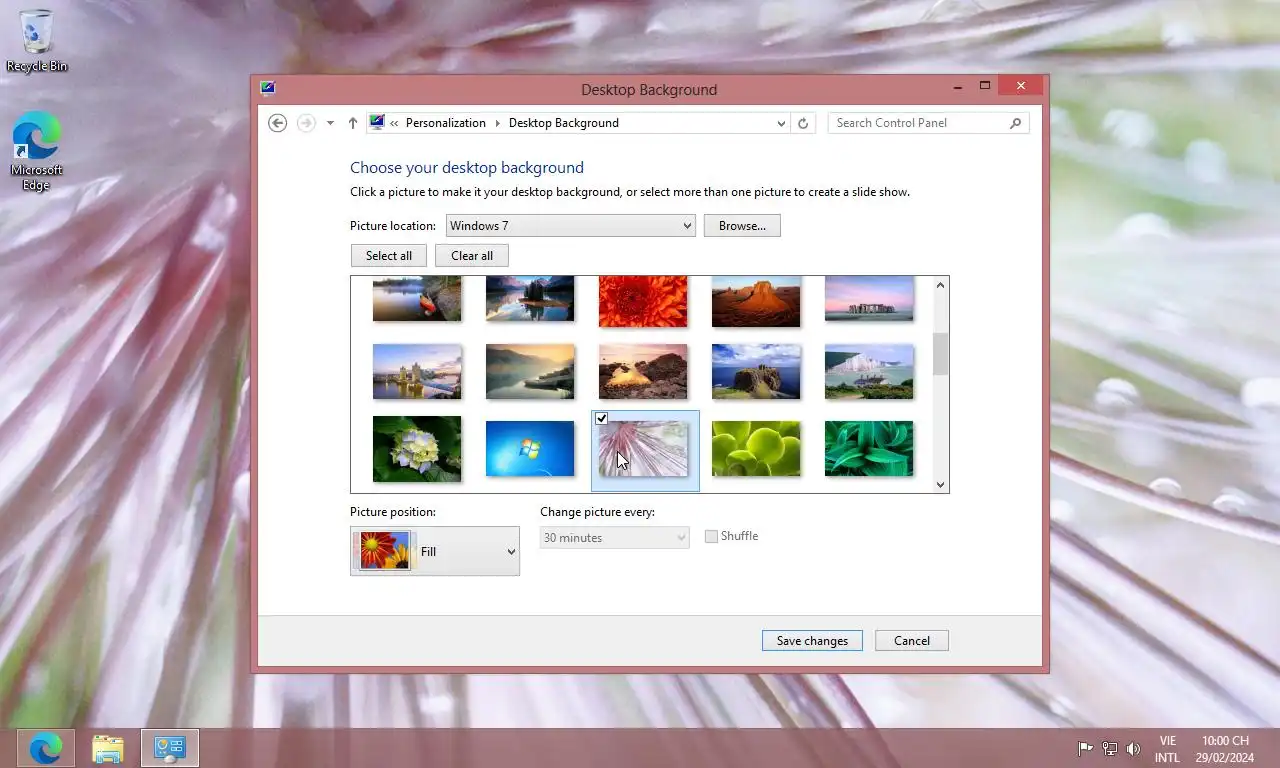
Task: Click the taskbar clock and date
Action: click(x=1225, y=749)
